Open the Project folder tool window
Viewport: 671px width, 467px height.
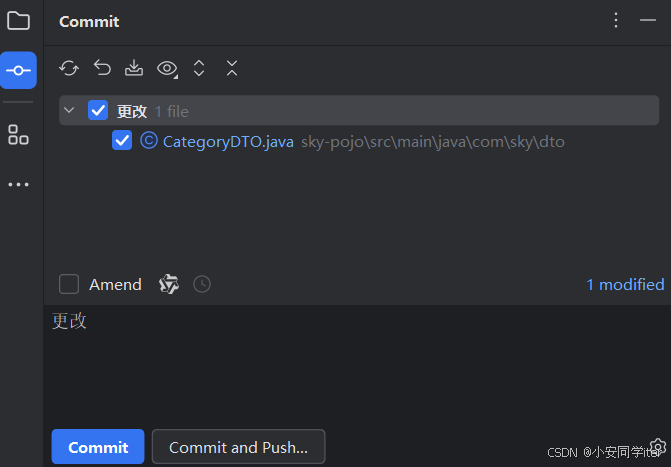point(18,21)
